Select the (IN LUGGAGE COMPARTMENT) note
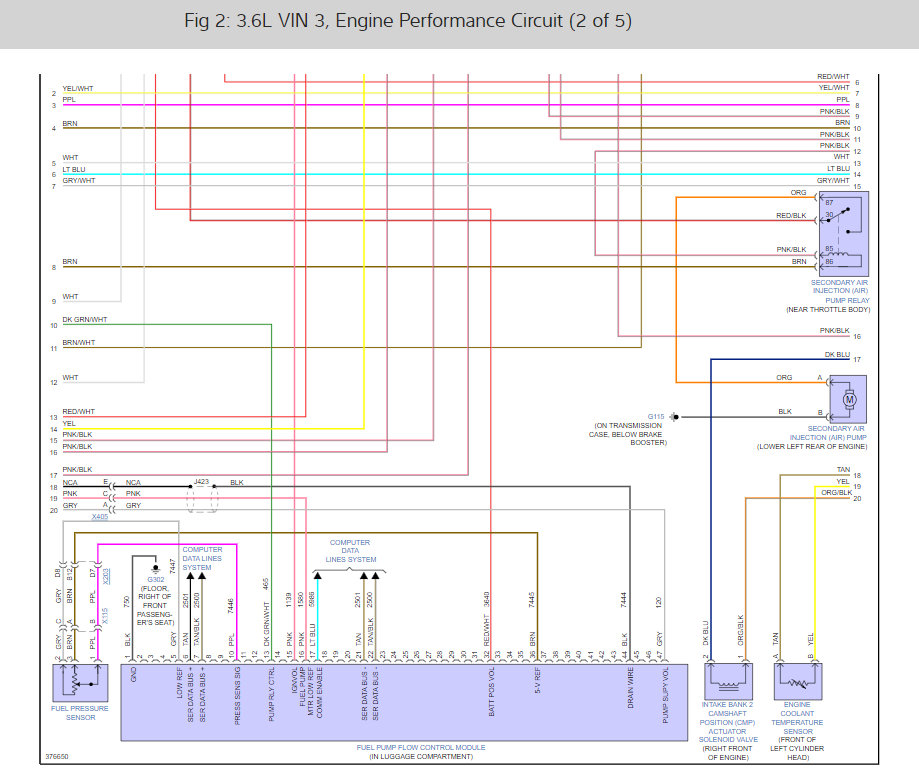The height and width of the screenshot is (776, 919). point(421,757)
